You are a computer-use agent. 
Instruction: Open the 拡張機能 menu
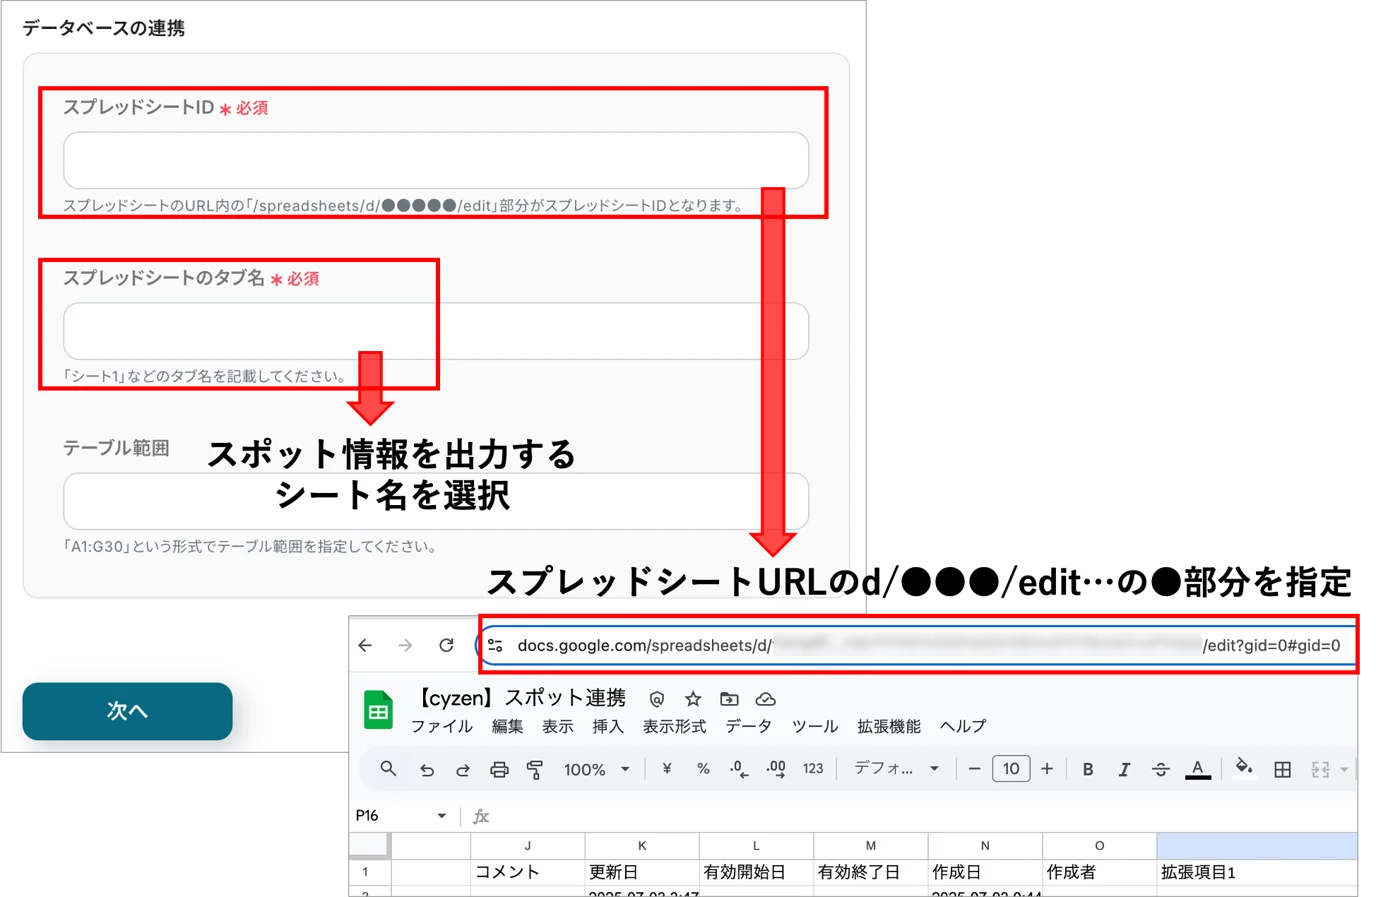[889, 726]
